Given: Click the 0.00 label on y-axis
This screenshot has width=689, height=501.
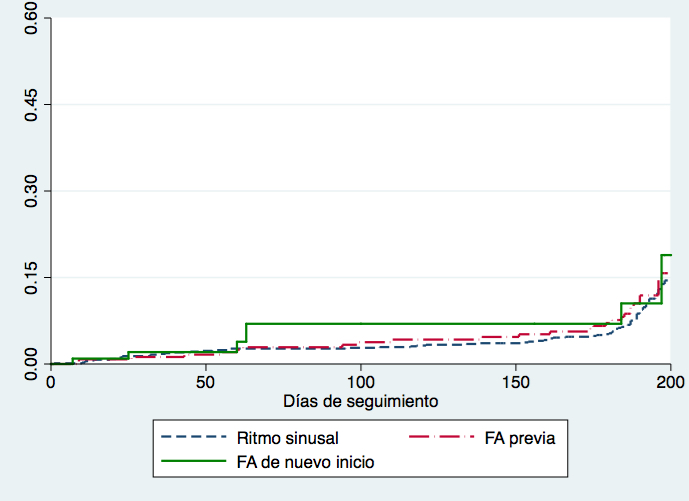Looking at the screenshot, I should pyautogui.click(x=31, y=362).
